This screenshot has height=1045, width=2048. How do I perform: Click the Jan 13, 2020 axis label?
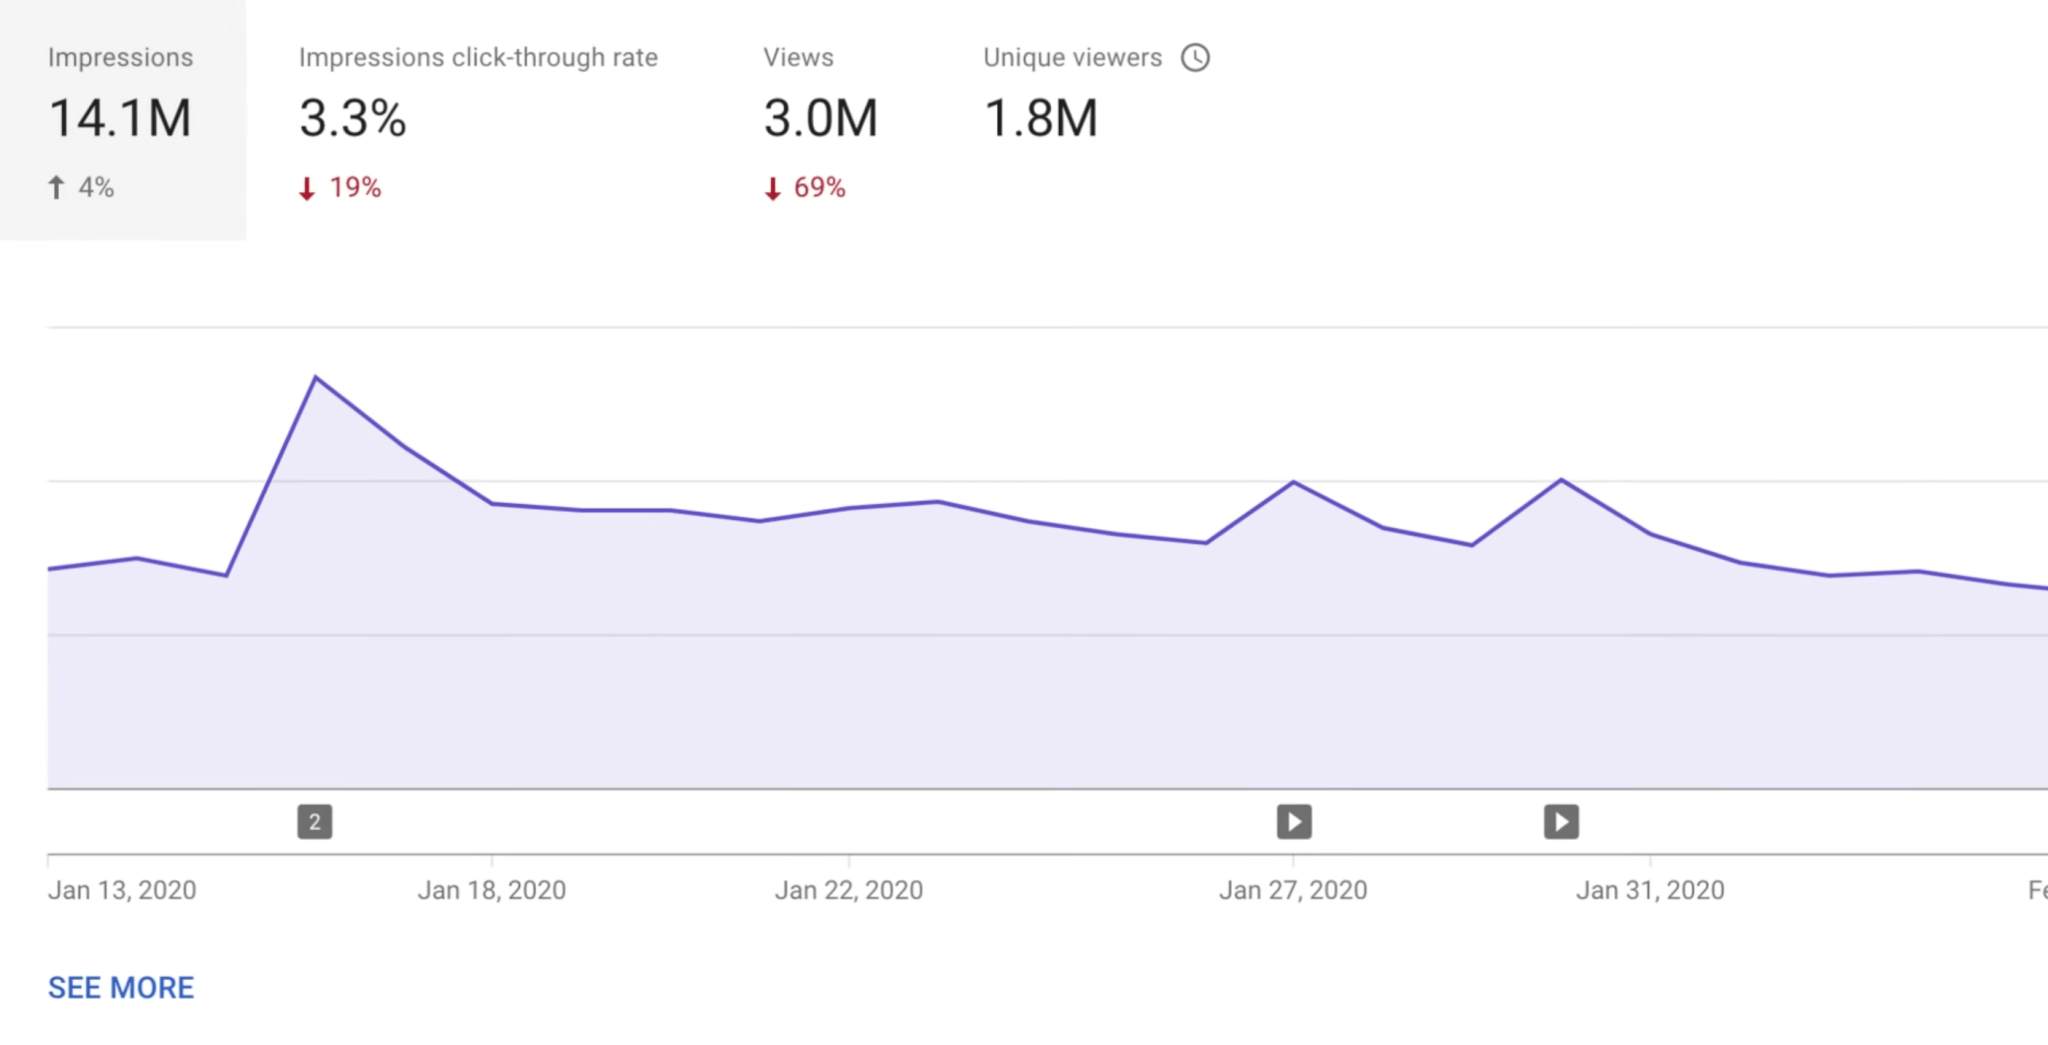click(122, 890)
